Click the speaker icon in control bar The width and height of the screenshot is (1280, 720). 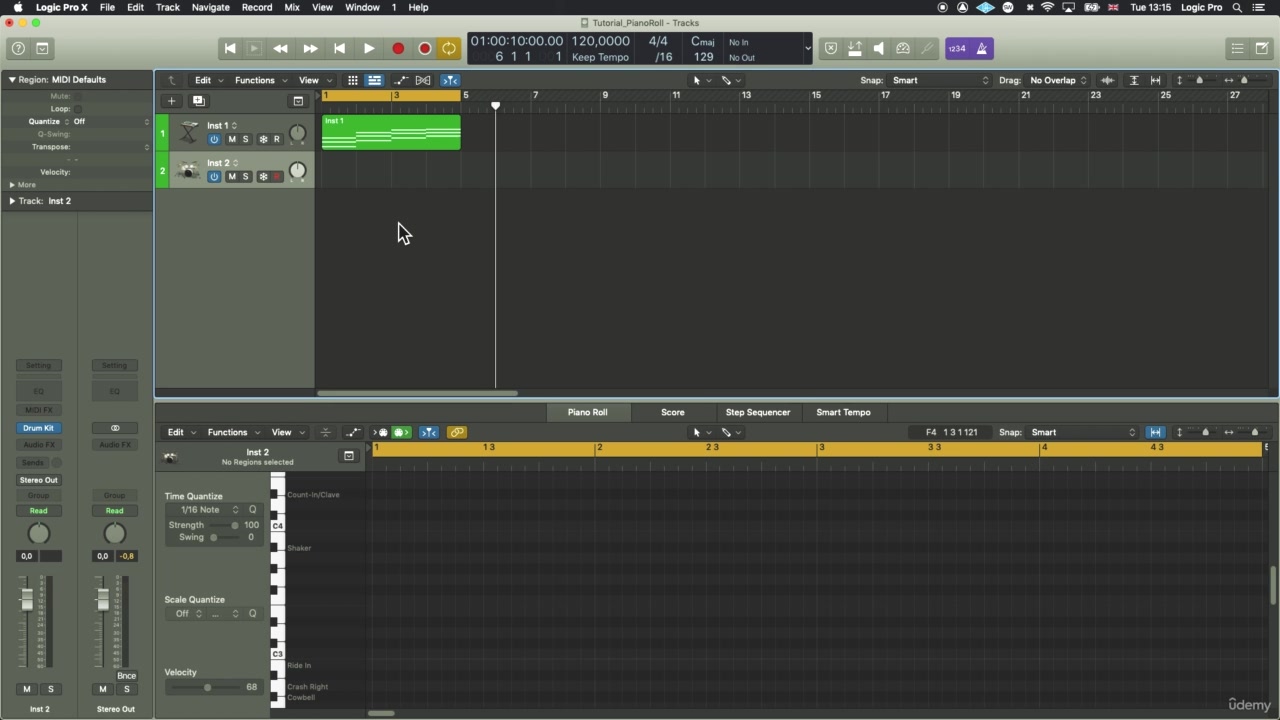pos(879,48)
